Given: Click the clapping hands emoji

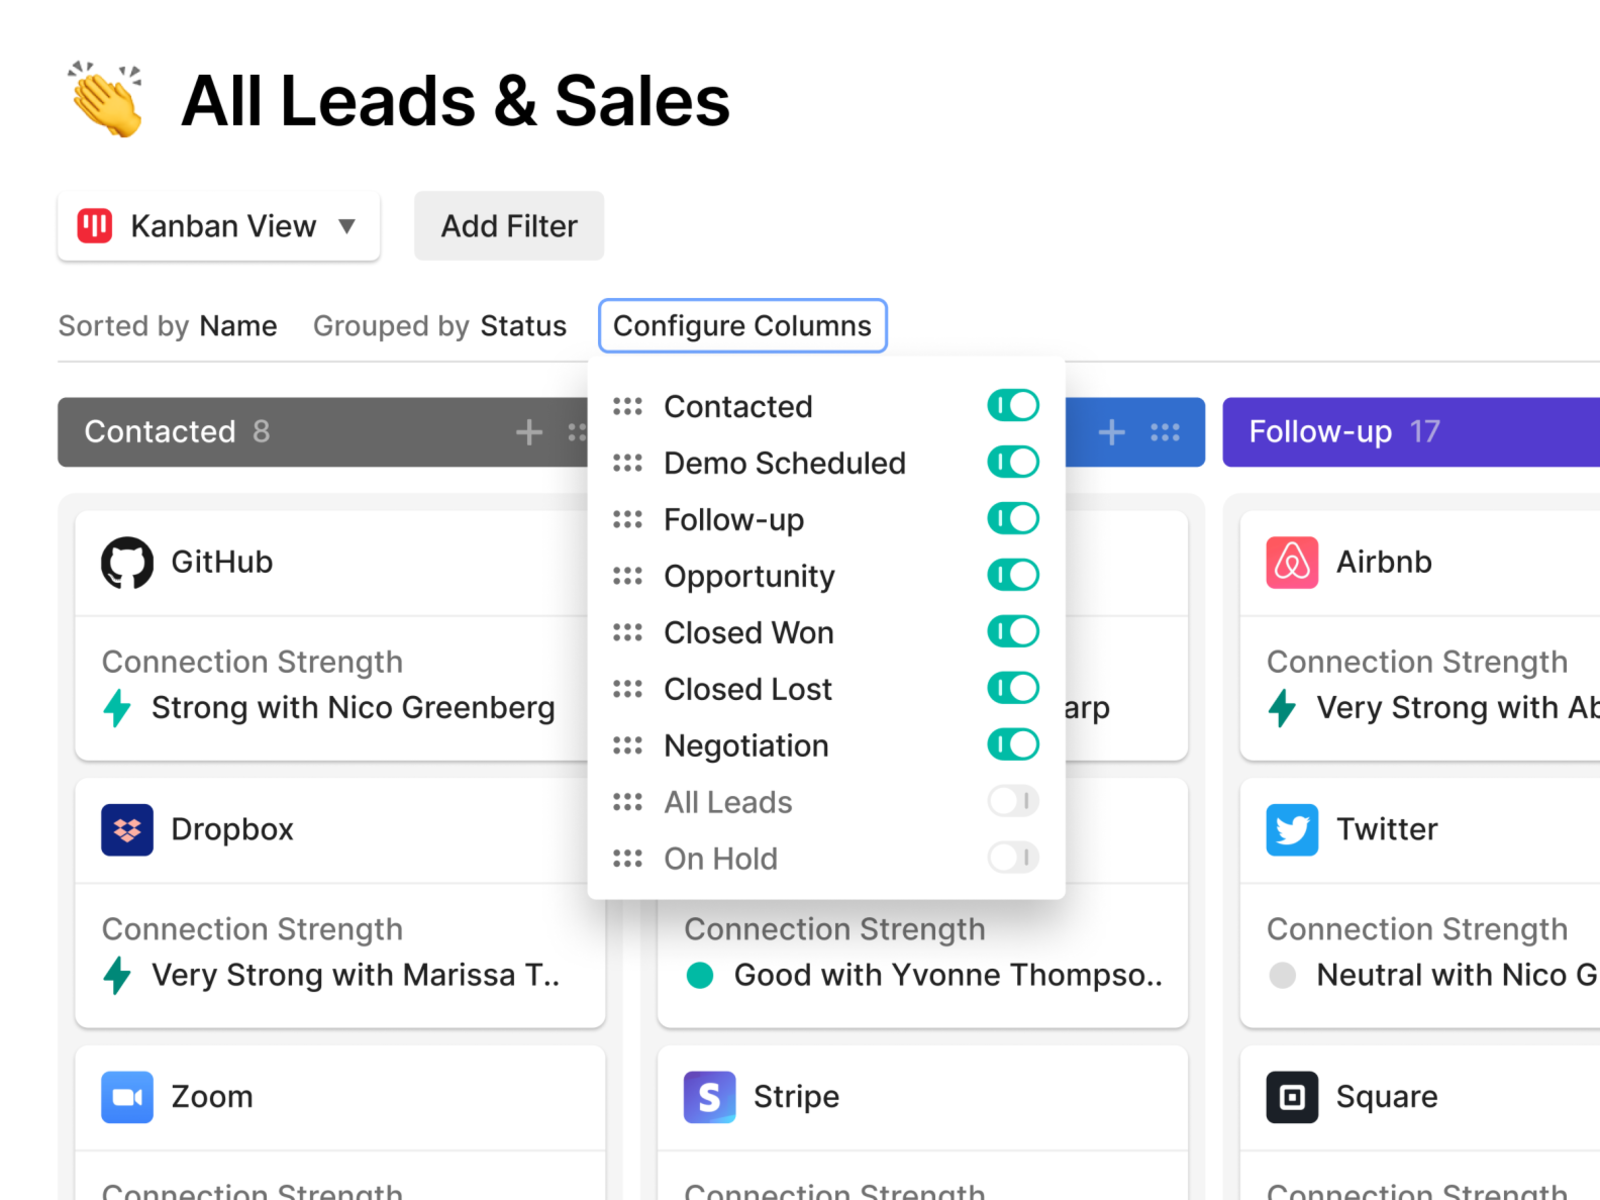Looking at the screenshot, I should click(106, 100).
